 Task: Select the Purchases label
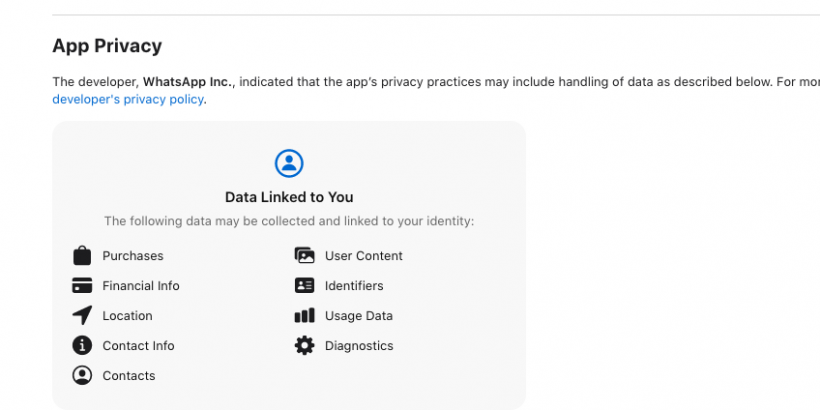pyautogui.click(x=133, y=256)
